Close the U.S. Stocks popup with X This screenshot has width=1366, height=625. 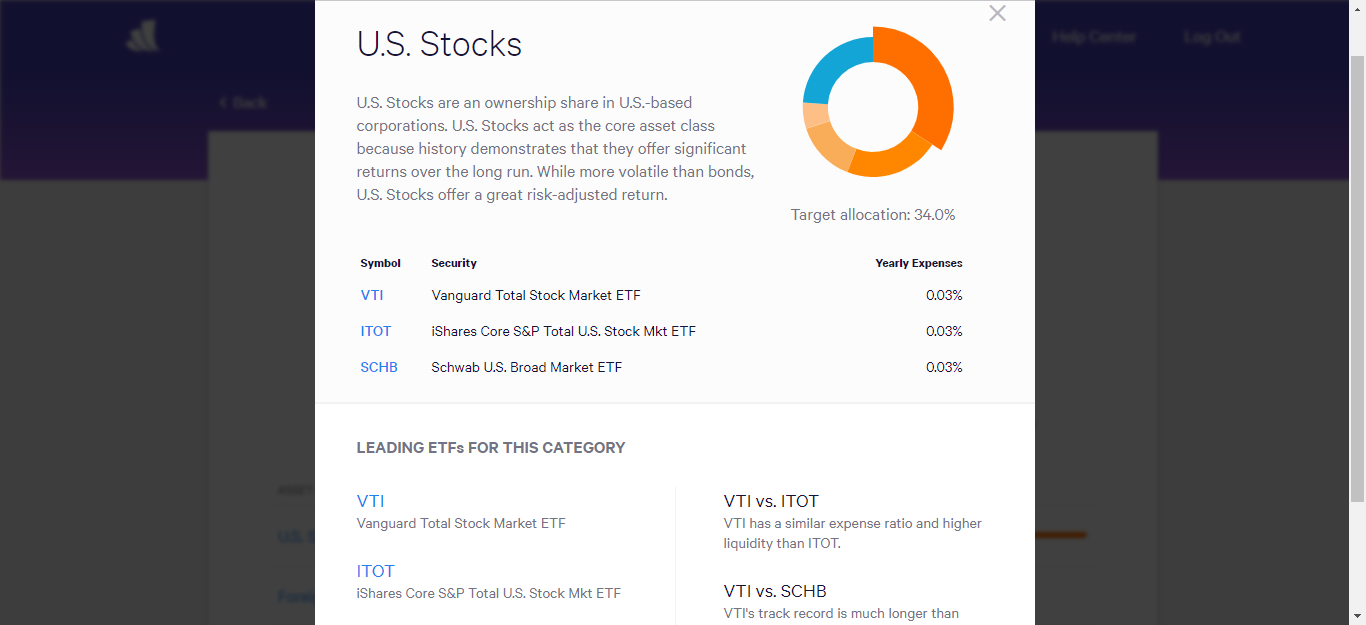pos(997,14)
